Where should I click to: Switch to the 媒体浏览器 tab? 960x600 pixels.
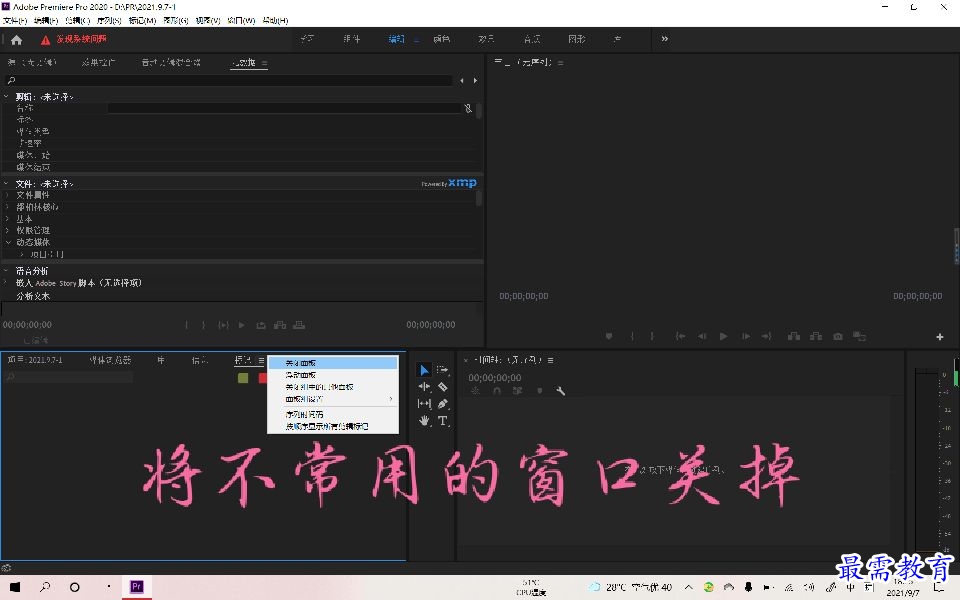coord(110,360)
